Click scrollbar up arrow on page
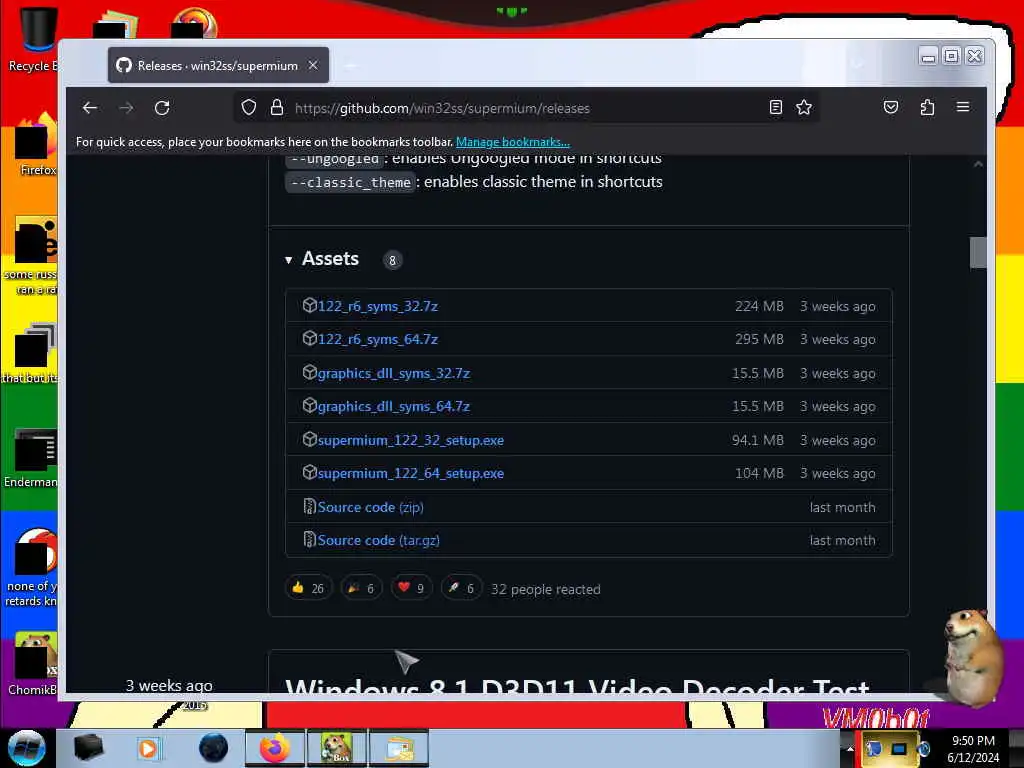This screenshot has width=1024, height=768. [978, 165]
